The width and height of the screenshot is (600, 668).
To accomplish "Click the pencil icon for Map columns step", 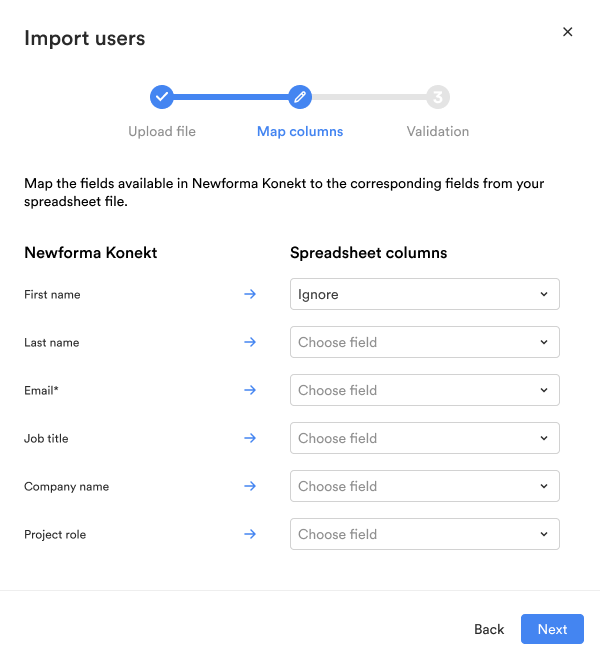I will click(300, 97).
